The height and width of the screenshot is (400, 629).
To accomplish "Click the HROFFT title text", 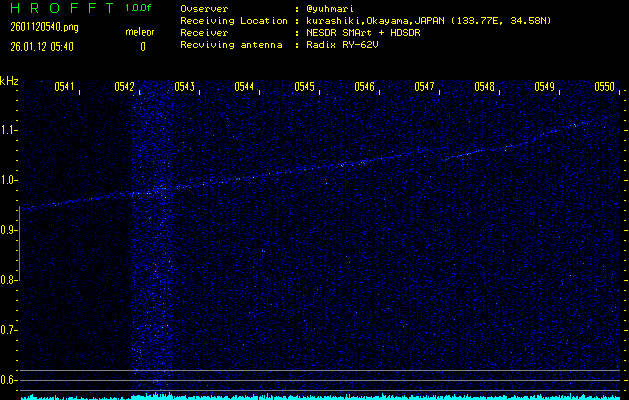I will tap(57, 8).
